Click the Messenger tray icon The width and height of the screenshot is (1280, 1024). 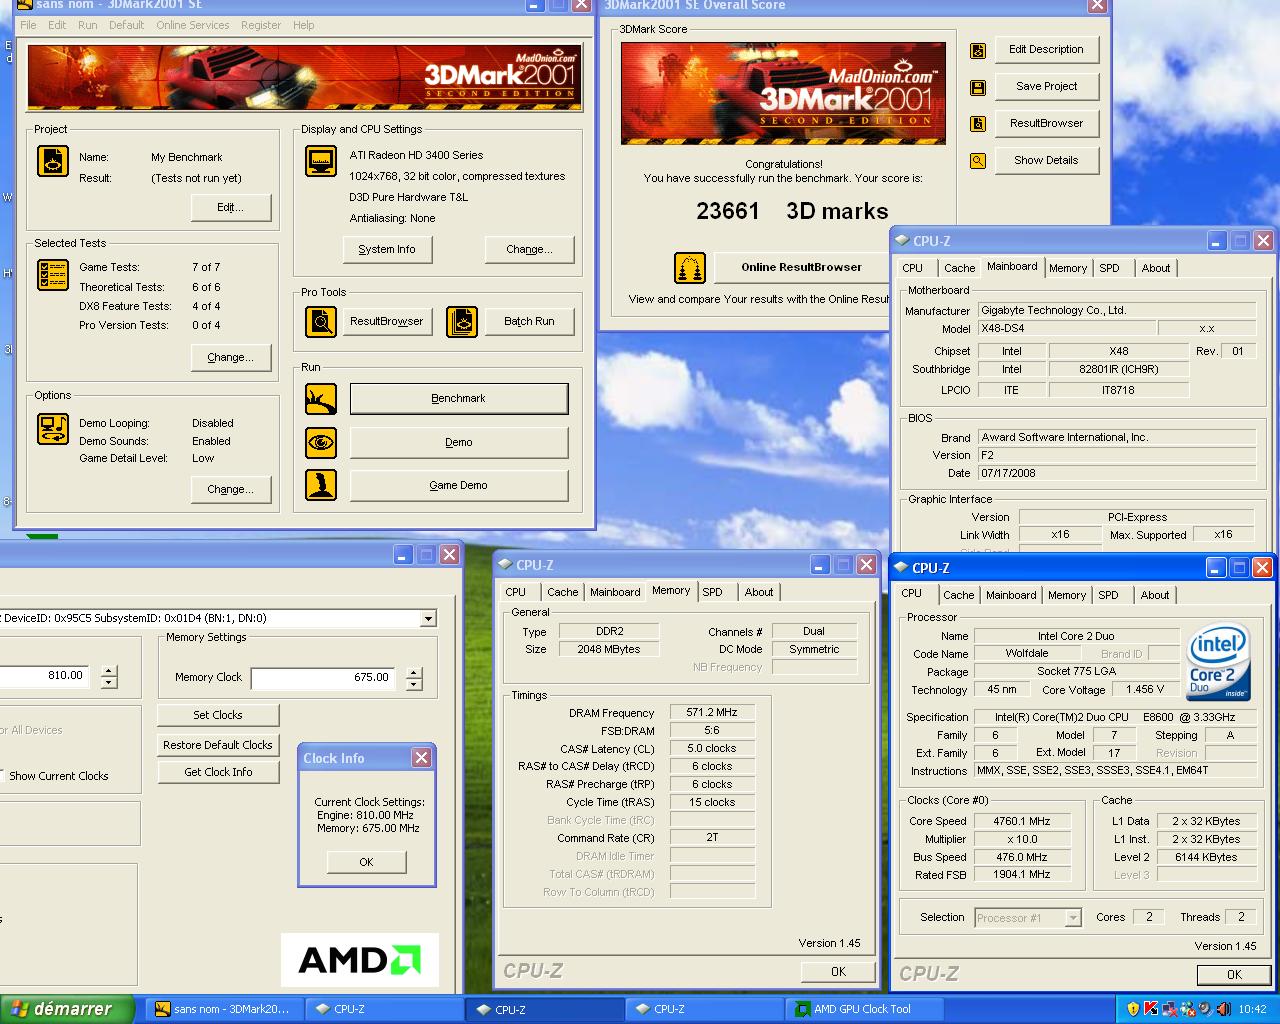[x=1186, y=1009]
